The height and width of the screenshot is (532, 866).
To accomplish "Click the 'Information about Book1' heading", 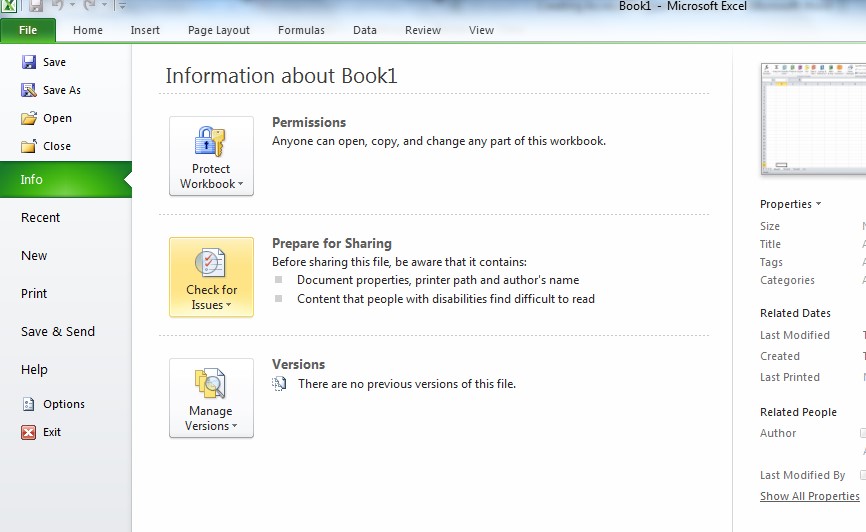I will pos(281,76).
